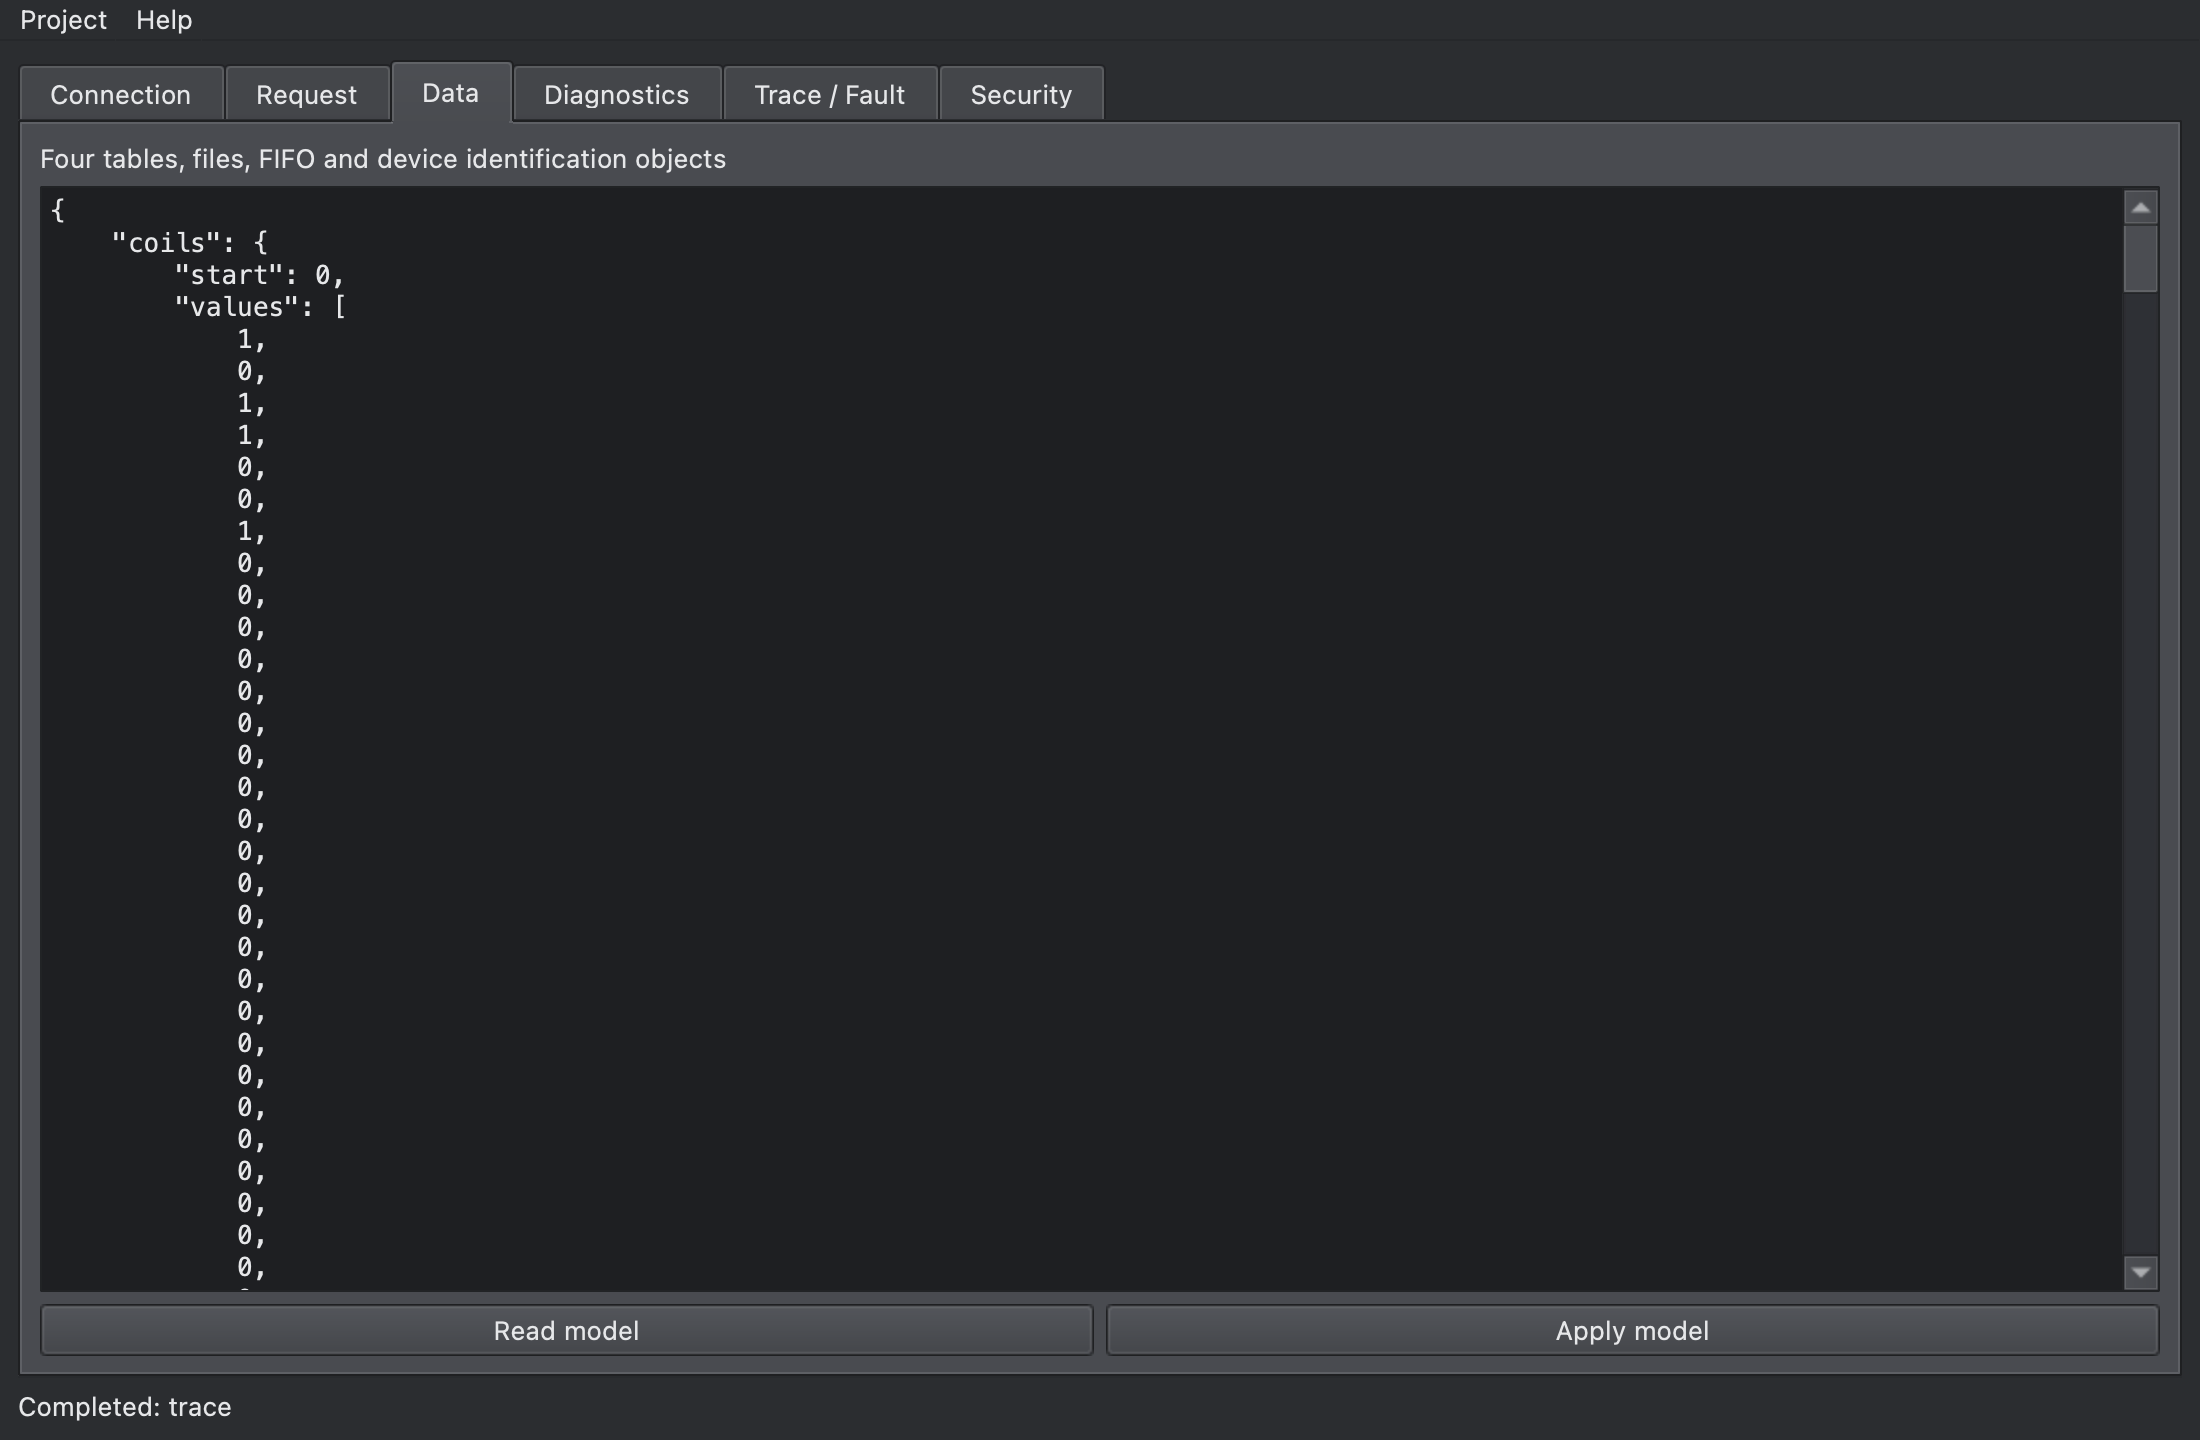Viewport: 2200px width, 1440px height.
Task: Click the vertical scrollbar thumb
Action: point(2141,258)
